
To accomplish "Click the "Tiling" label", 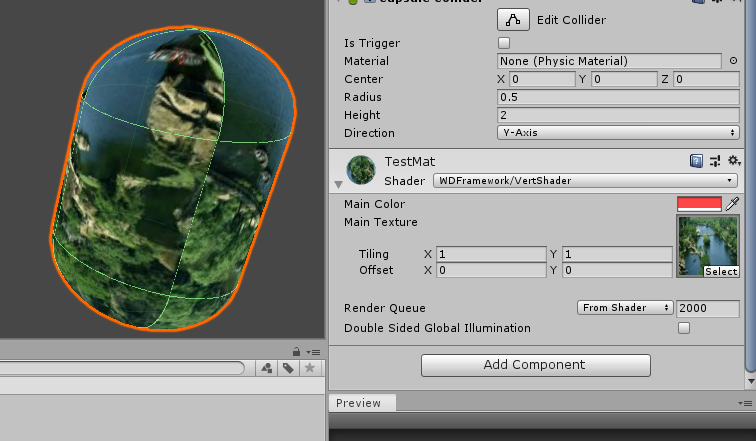I will 374,254.
